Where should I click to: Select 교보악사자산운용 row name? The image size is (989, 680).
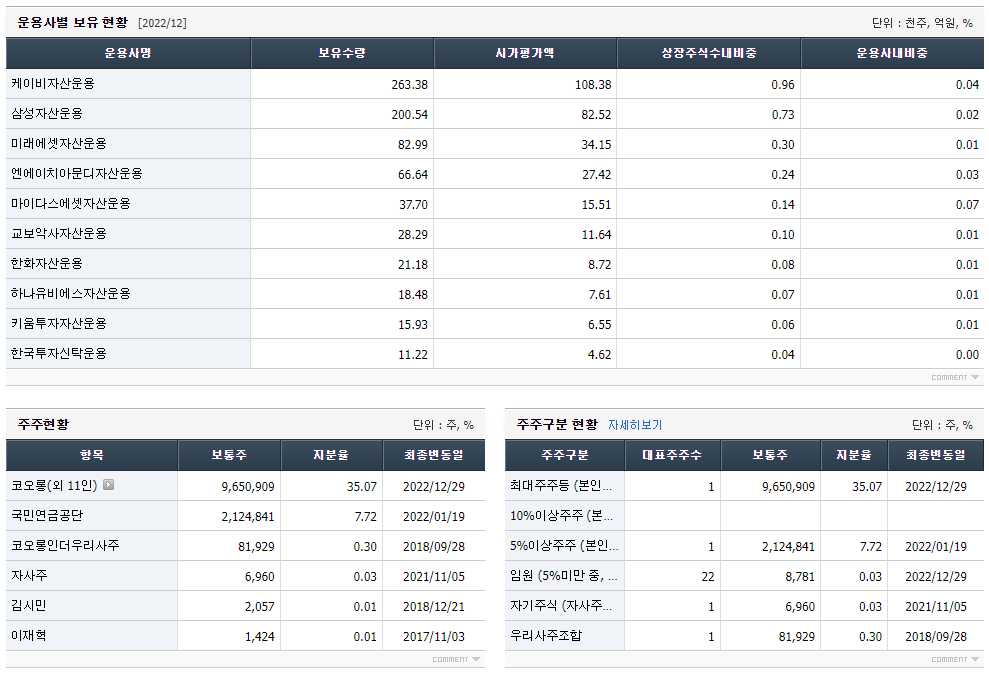coord(59,233)
